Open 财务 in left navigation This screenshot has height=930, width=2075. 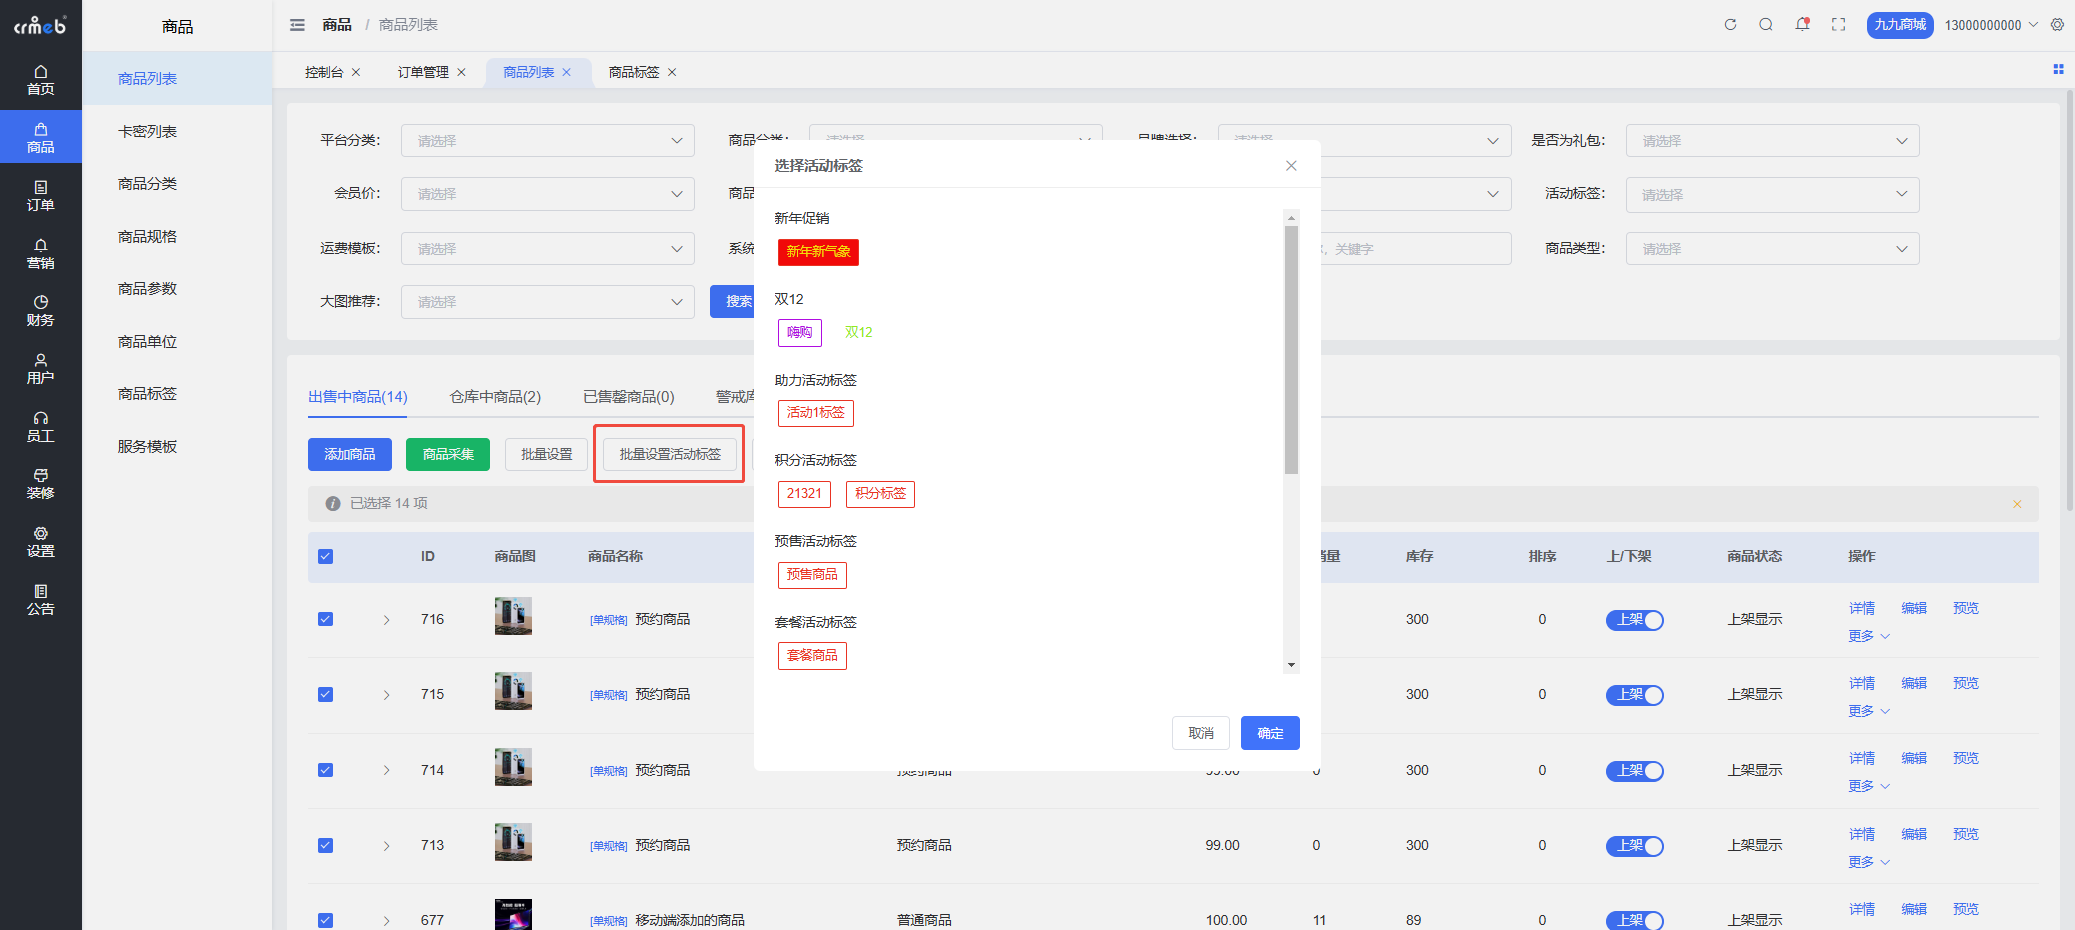pos(41,311)
